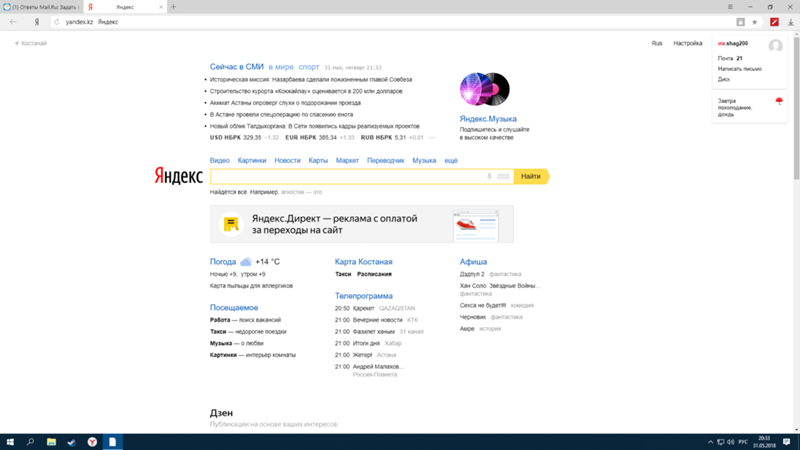Reload the page with refresh icon
The image size is (800, 450).
[57, 22]
